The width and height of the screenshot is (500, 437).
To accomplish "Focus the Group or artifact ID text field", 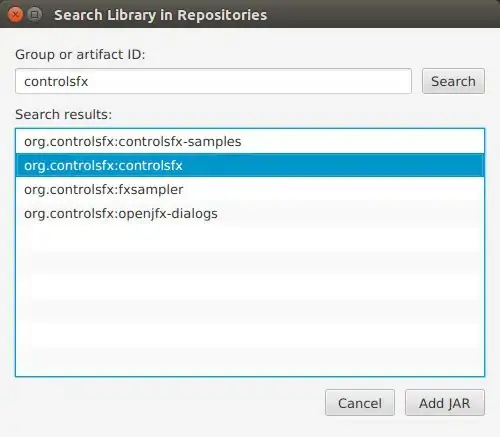I will (213, 81).
